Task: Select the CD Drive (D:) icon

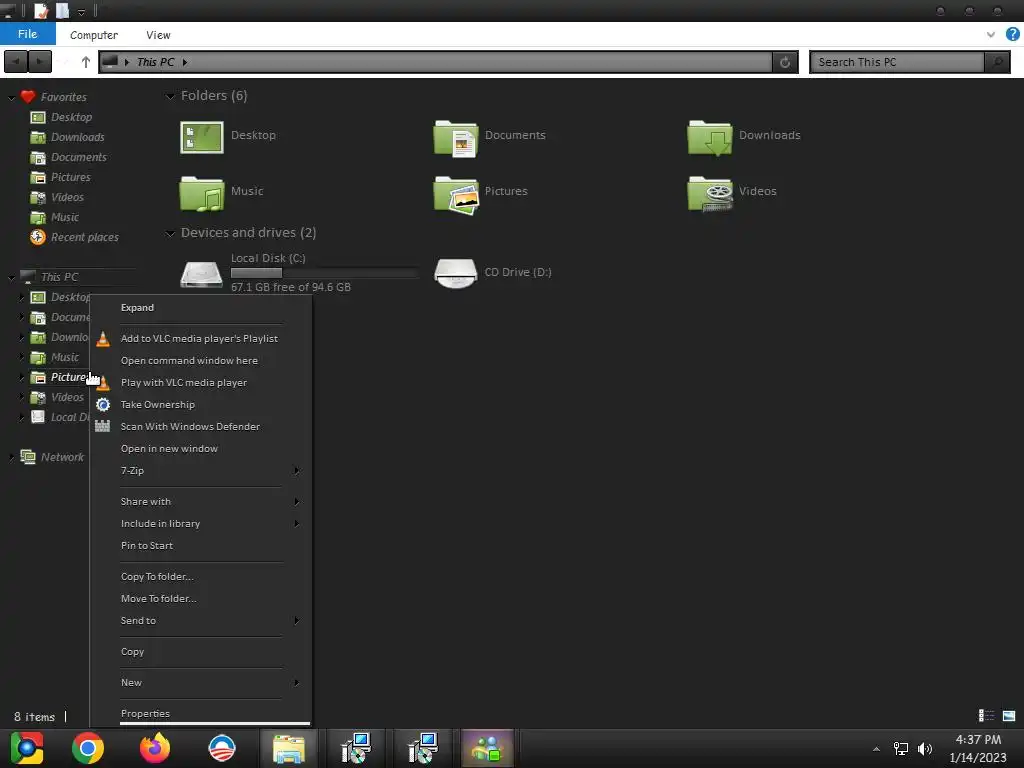Action: coord(456,272)
